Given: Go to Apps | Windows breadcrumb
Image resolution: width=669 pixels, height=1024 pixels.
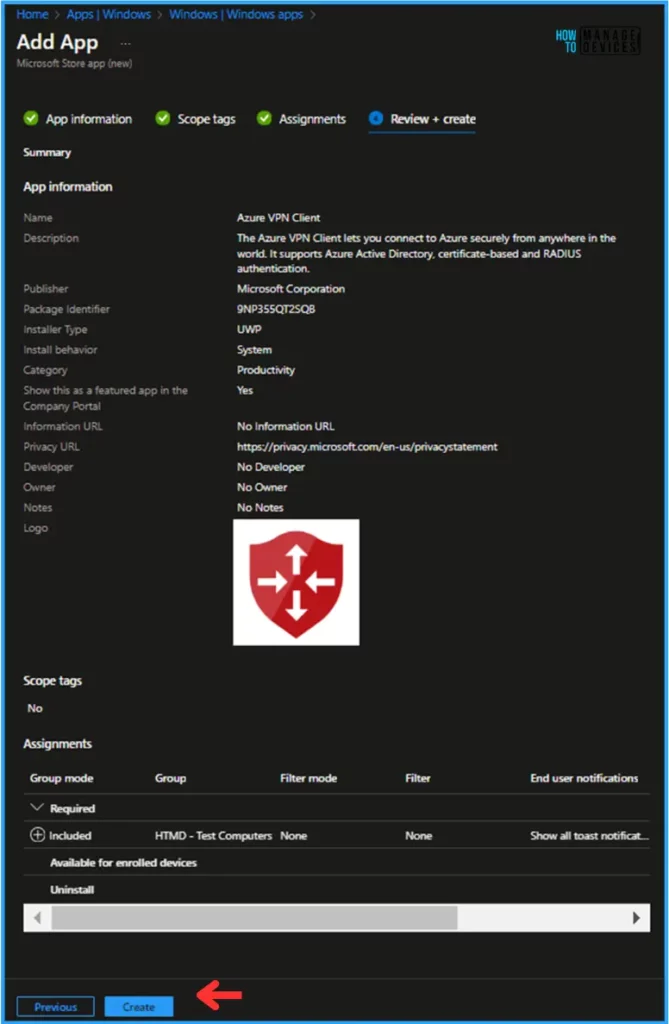Looking at the screenshot, I should [x=108, y=14].
